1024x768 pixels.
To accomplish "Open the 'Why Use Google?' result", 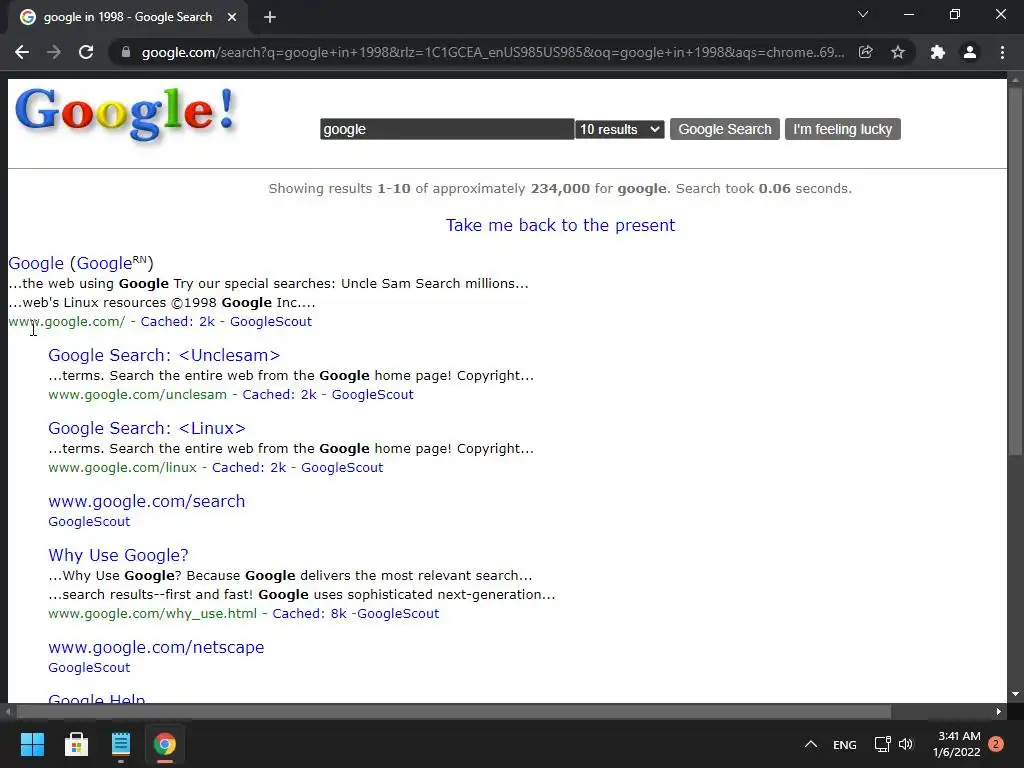I will pos(118,555).
